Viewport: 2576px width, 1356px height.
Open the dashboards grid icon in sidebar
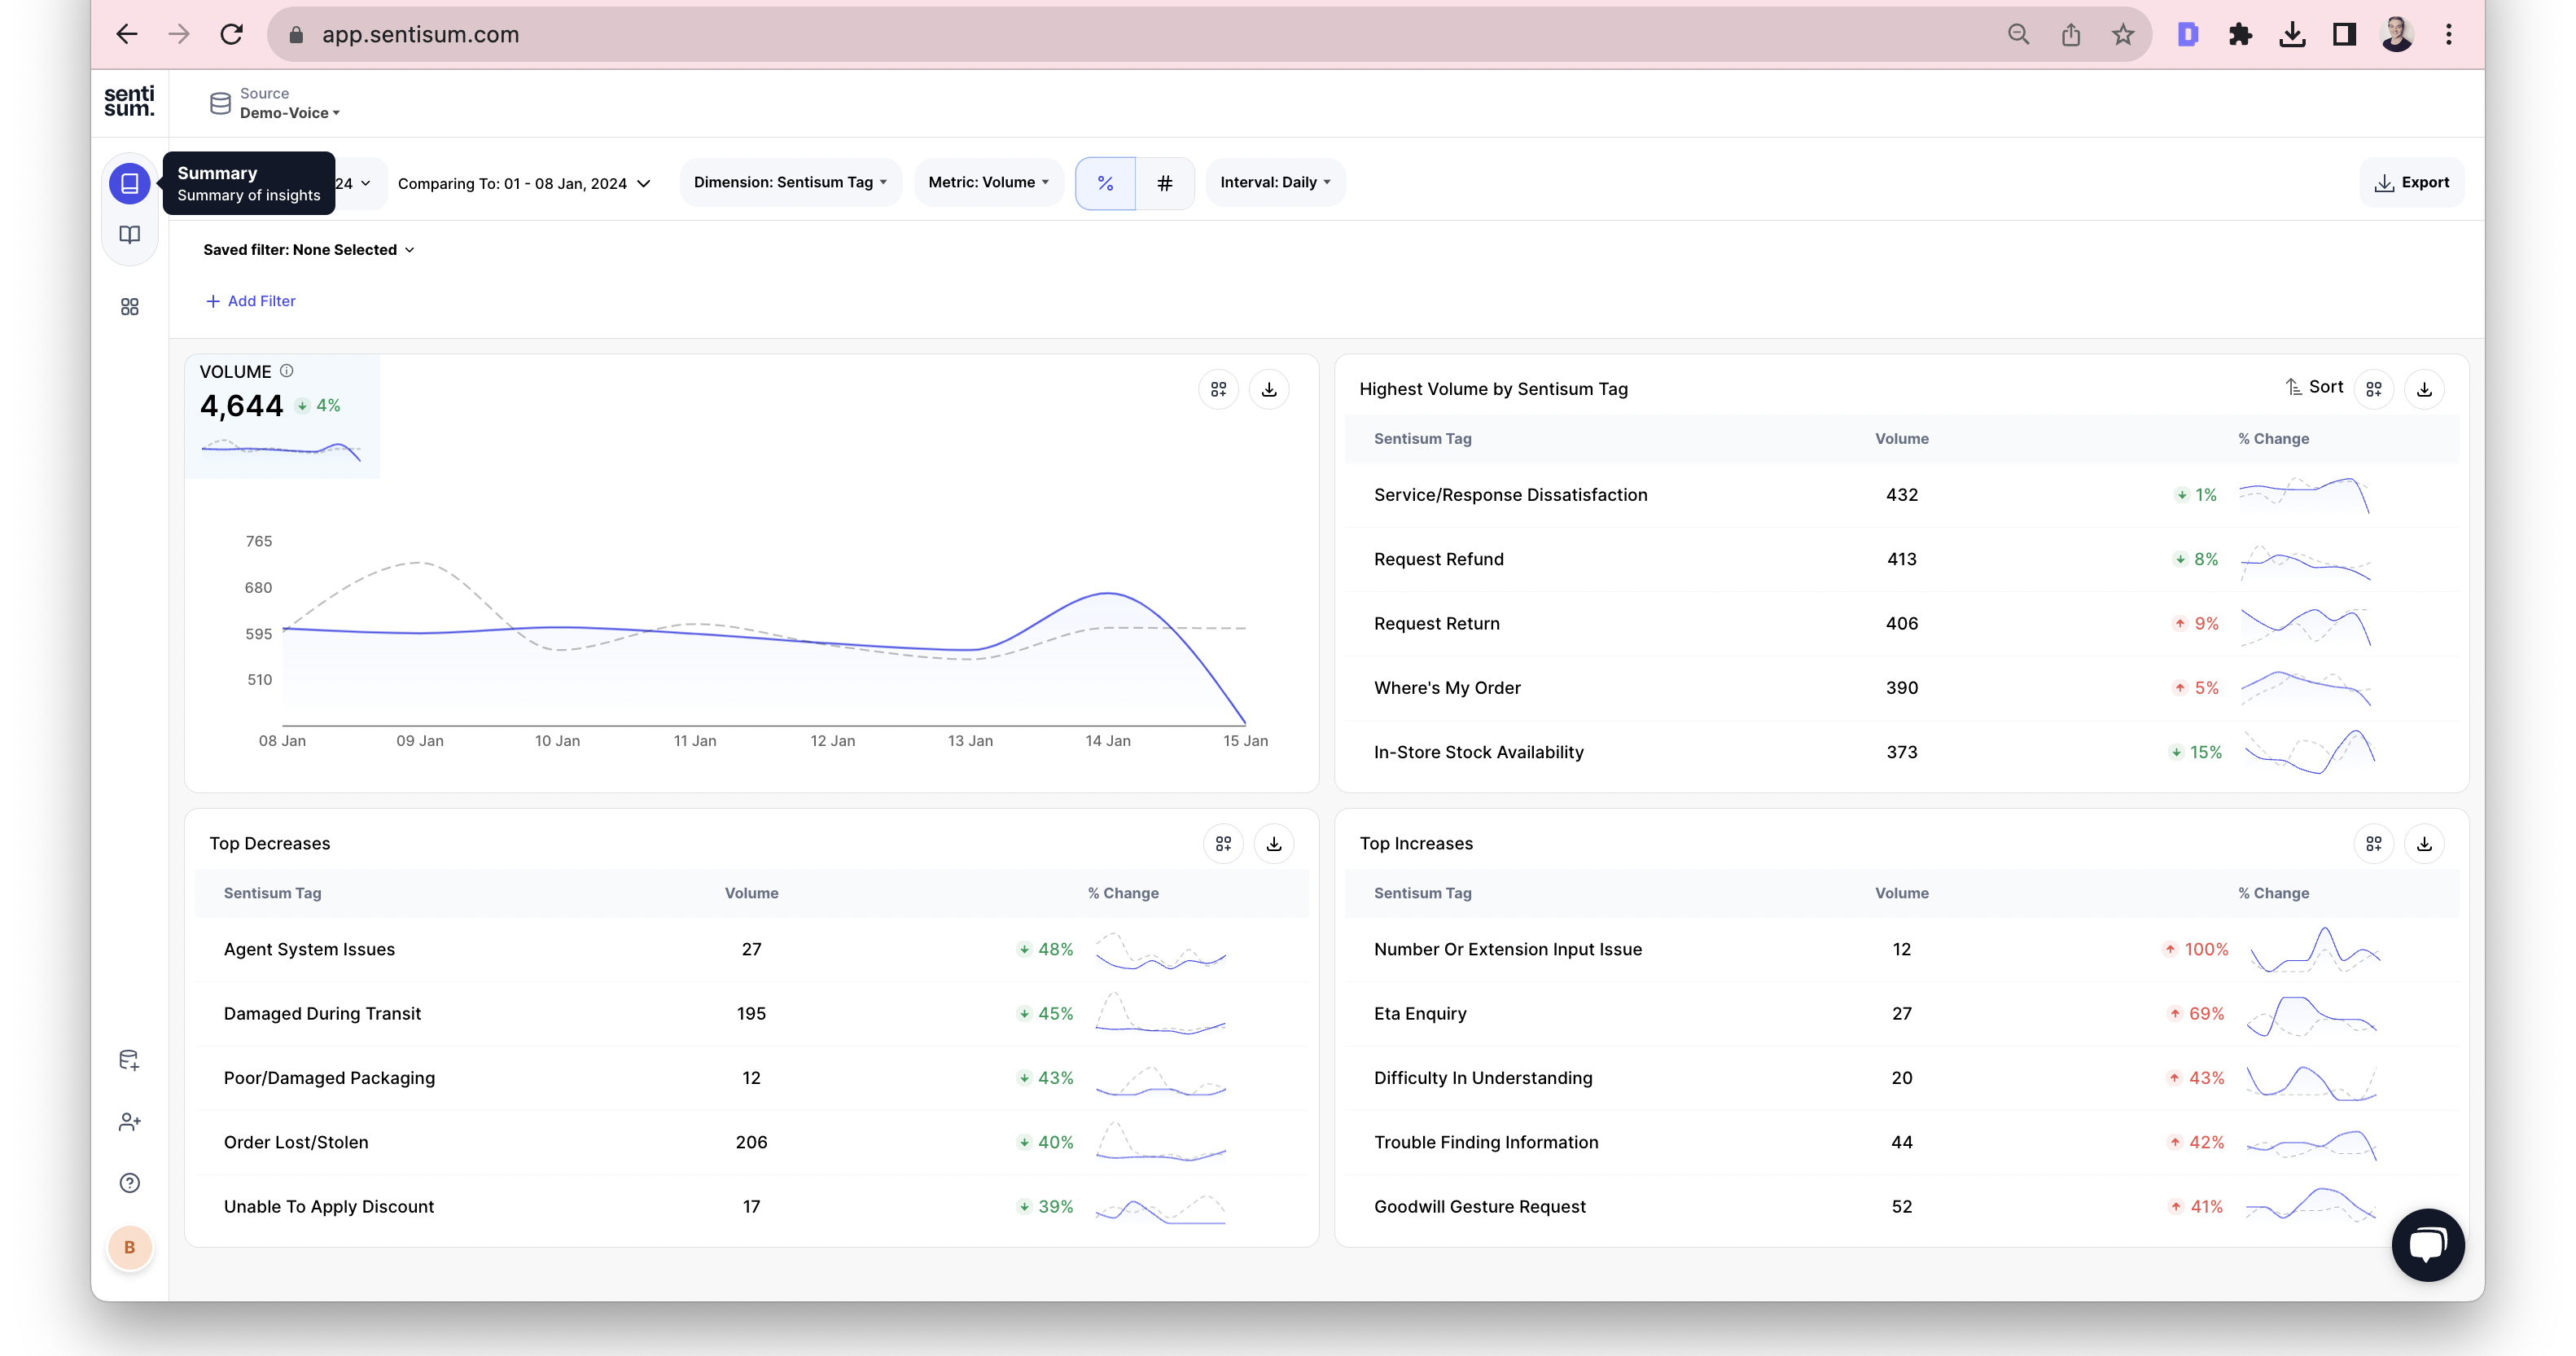pyautogui.click(x=129, y=307)
